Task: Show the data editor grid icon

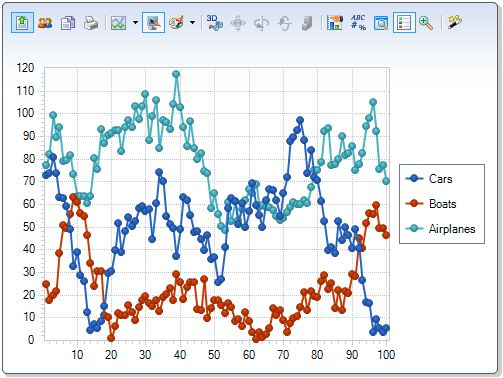Action: [381, 23]
